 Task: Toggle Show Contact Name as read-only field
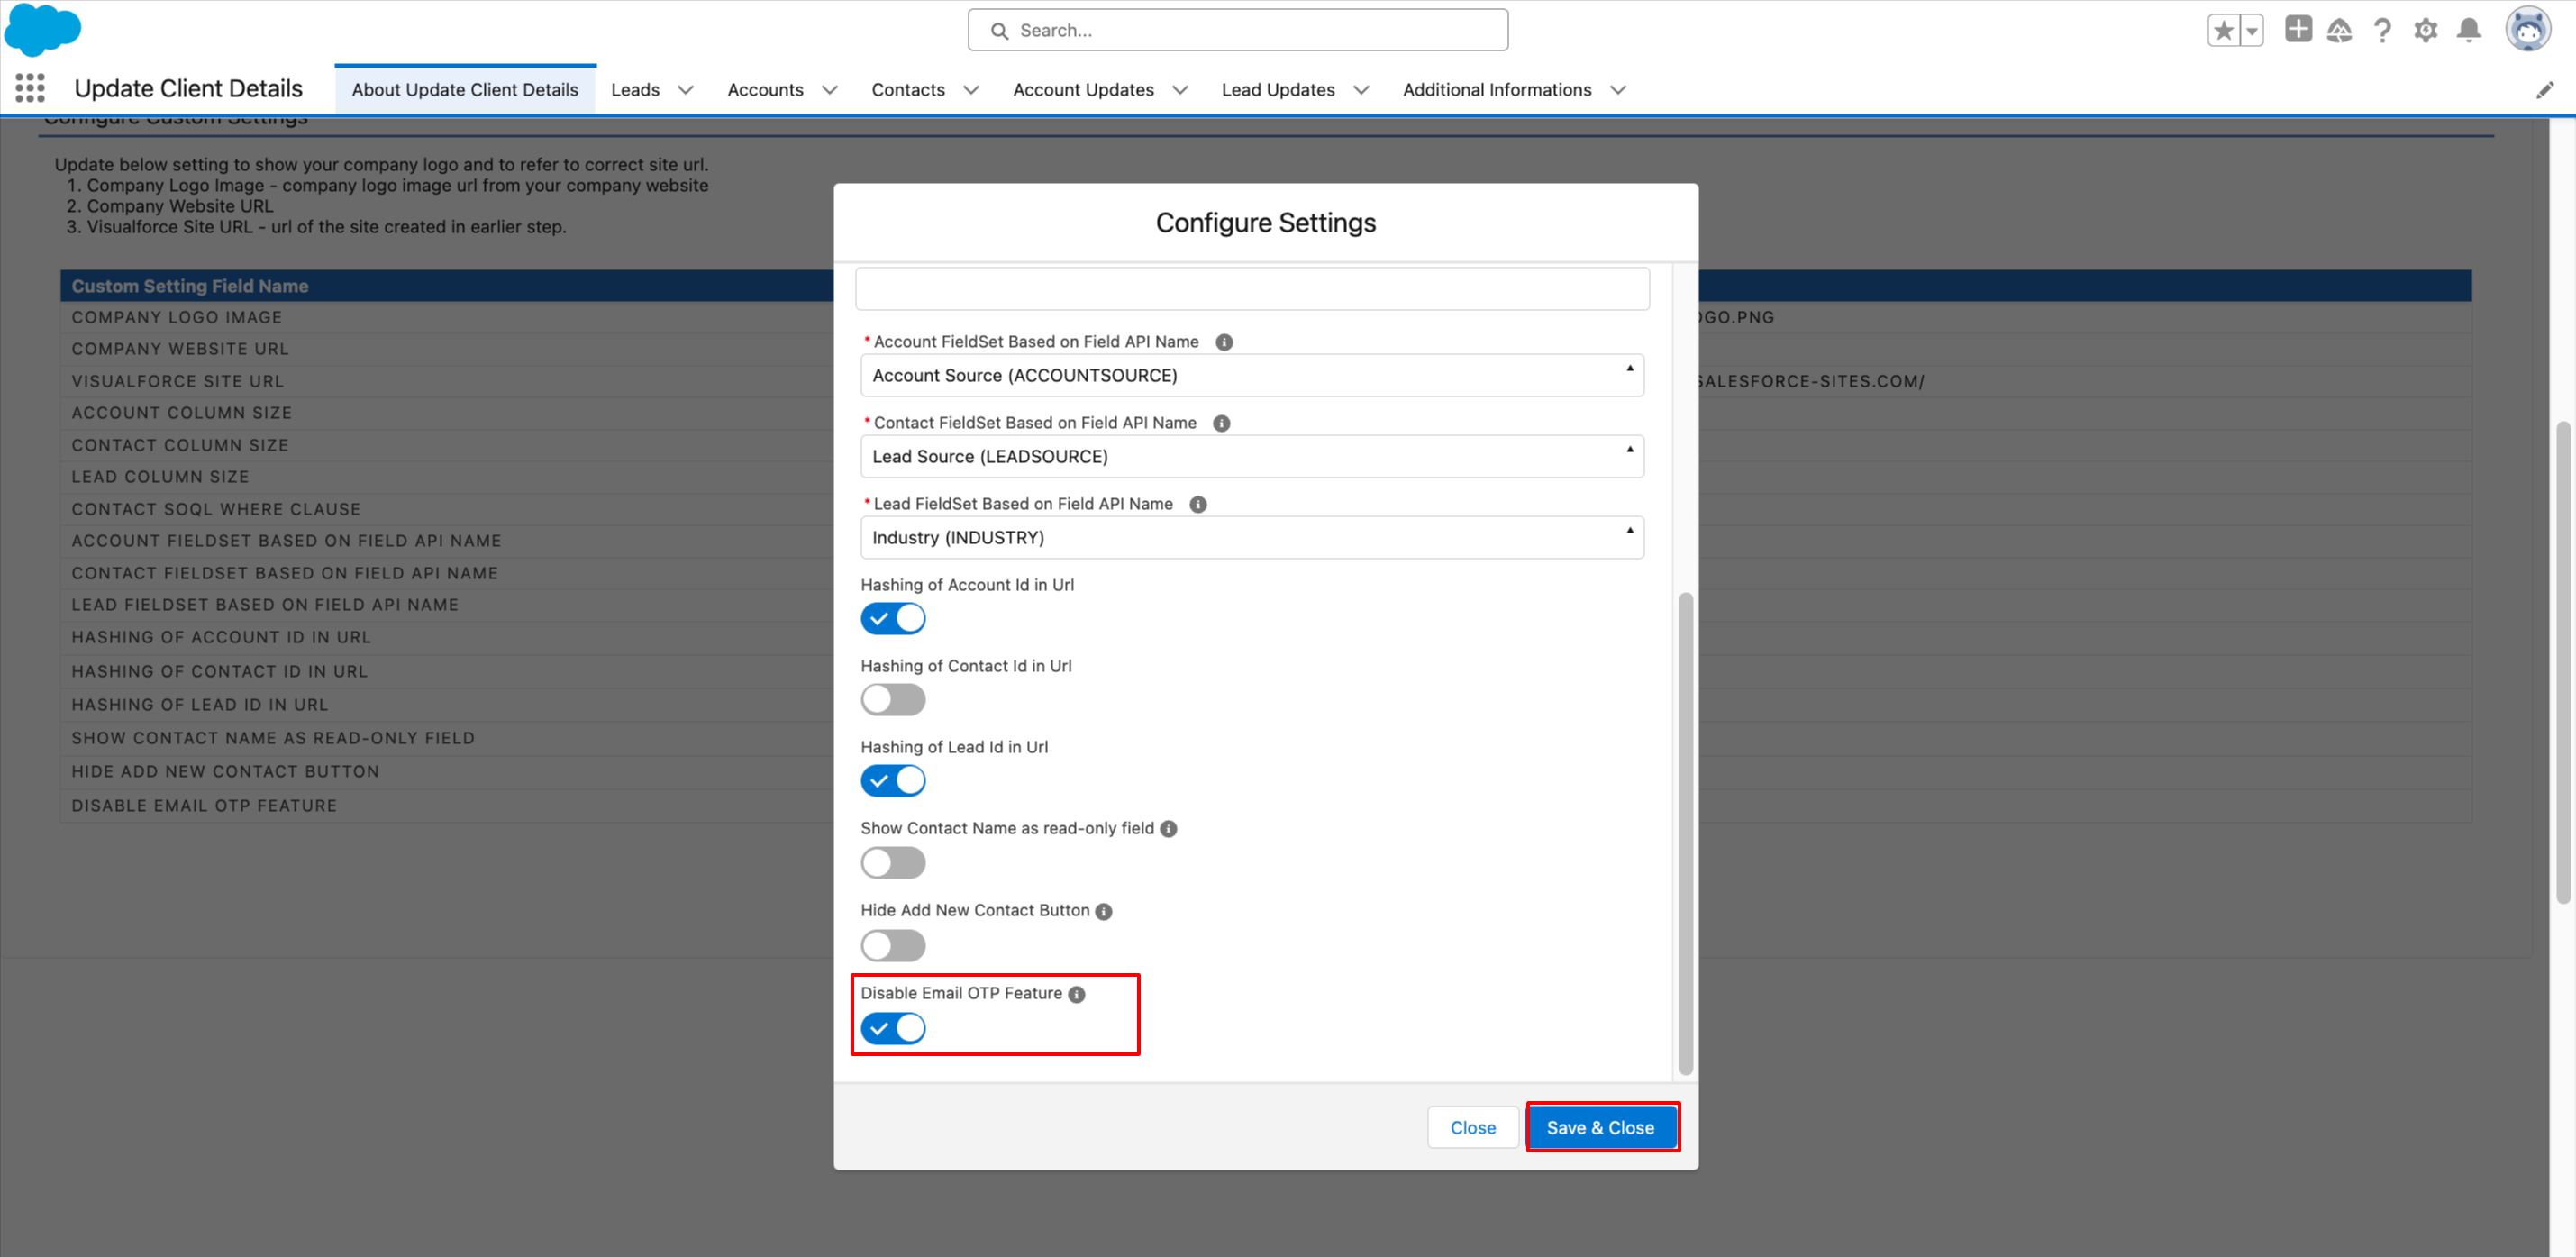click(x=892, y=862)
